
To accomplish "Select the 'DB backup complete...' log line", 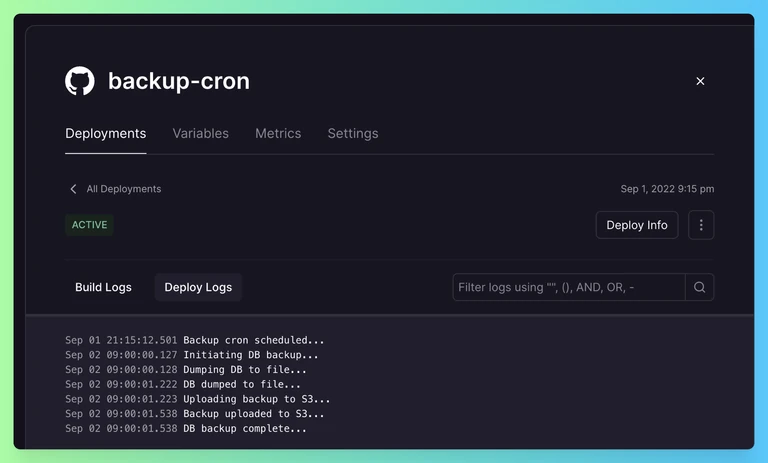I will click(x=186, y=428).
